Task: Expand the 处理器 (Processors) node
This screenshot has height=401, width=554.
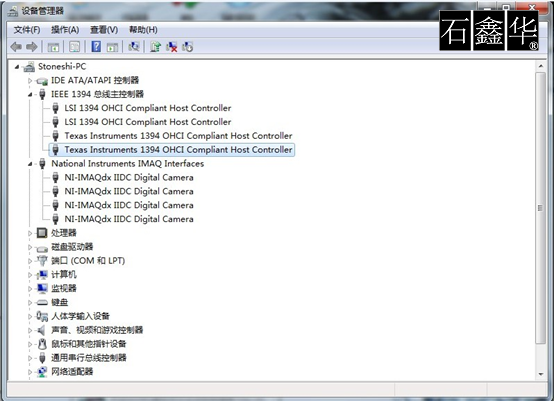Action: [x=30, y=233]
